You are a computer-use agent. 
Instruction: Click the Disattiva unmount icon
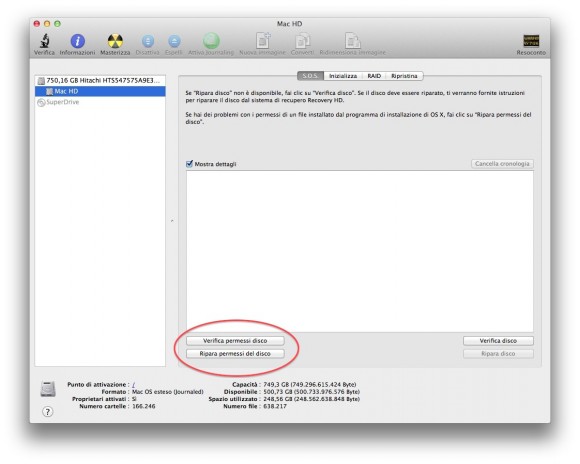tap(148, 41)
